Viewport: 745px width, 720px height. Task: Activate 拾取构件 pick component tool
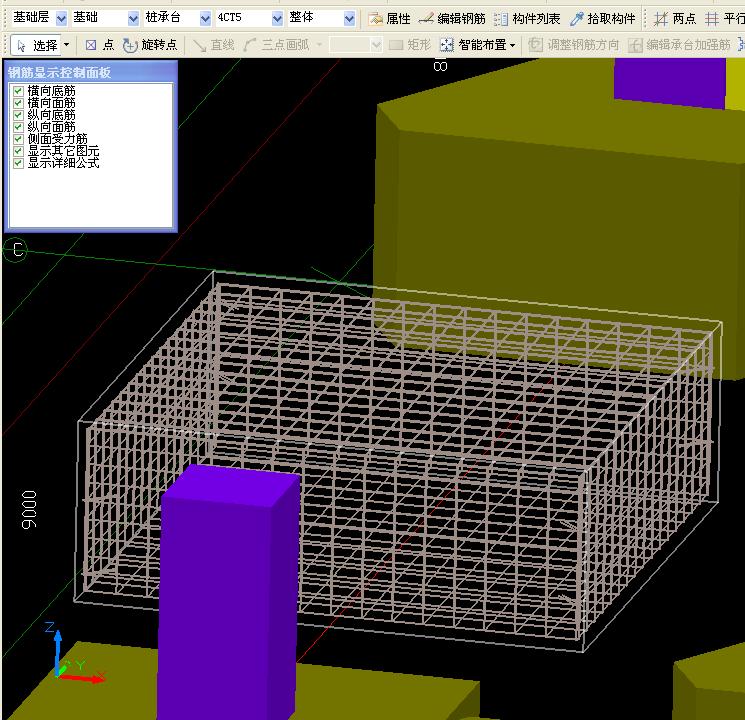602,18
